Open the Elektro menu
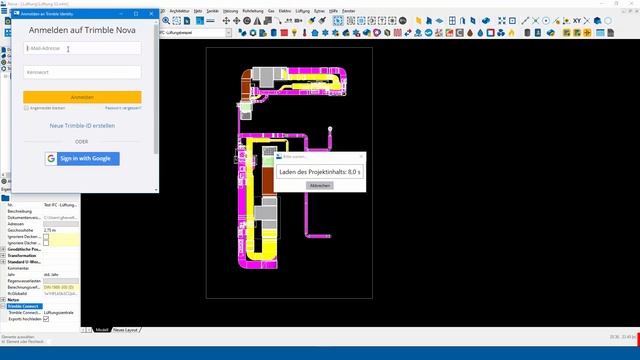The width and height of the screenshot is (640, 360). 285,11
